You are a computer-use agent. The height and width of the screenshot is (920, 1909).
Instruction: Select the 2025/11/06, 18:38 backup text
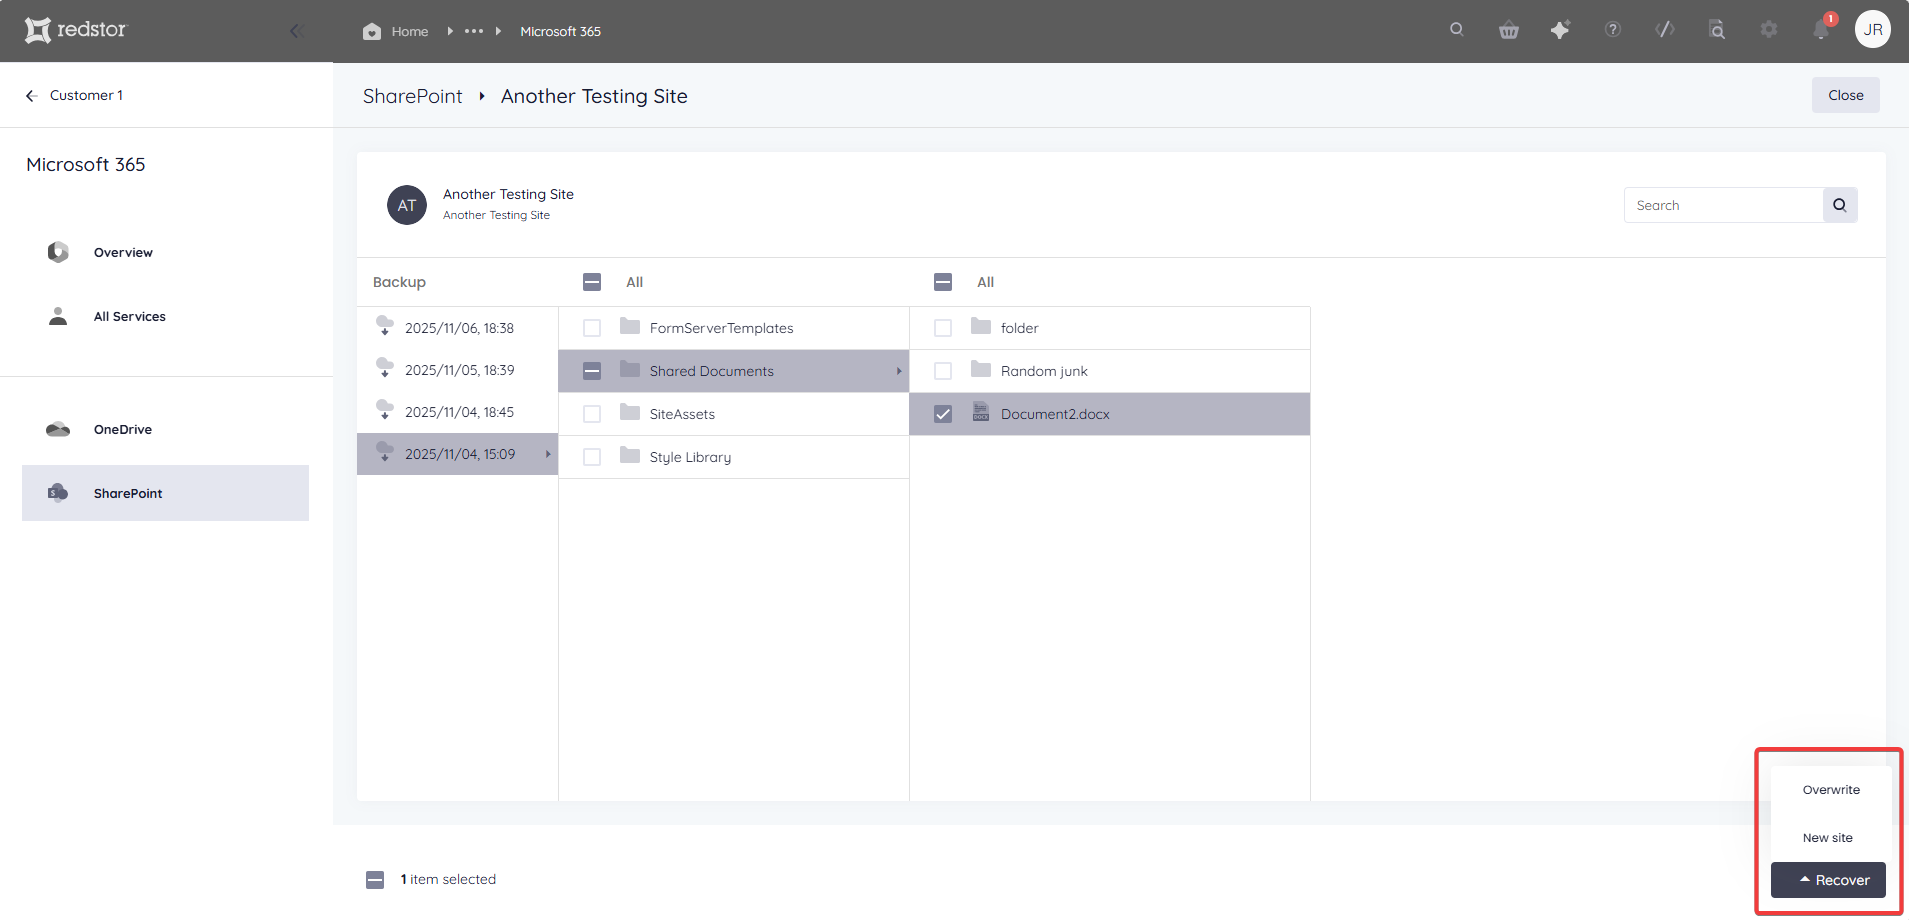coord(459,328)
